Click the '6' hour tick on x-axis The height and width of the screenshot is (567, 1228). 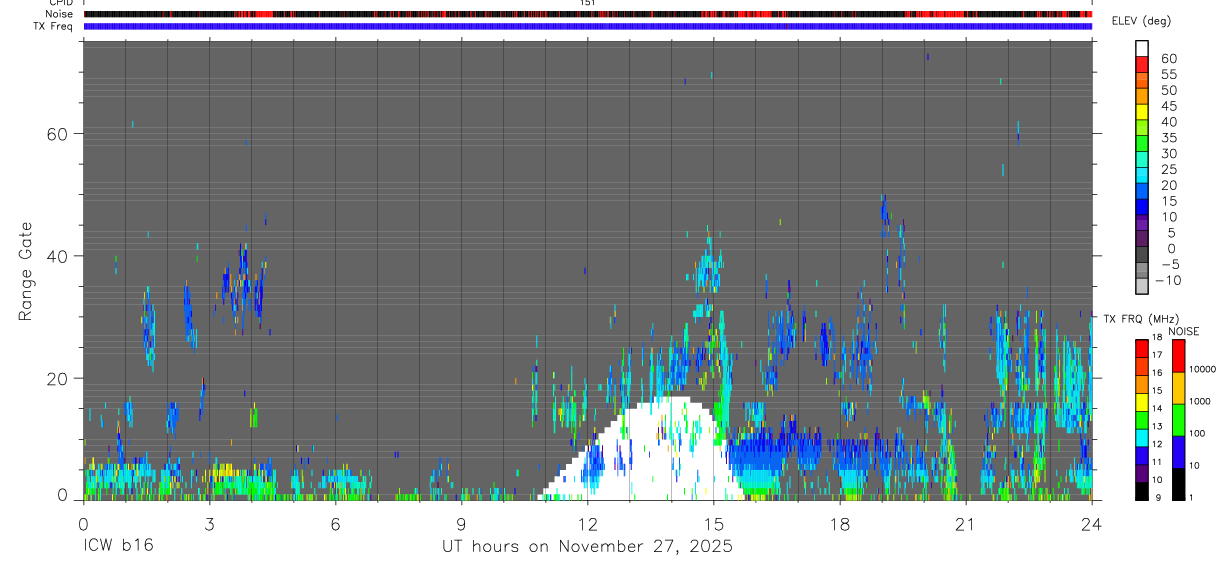point(335,523)
